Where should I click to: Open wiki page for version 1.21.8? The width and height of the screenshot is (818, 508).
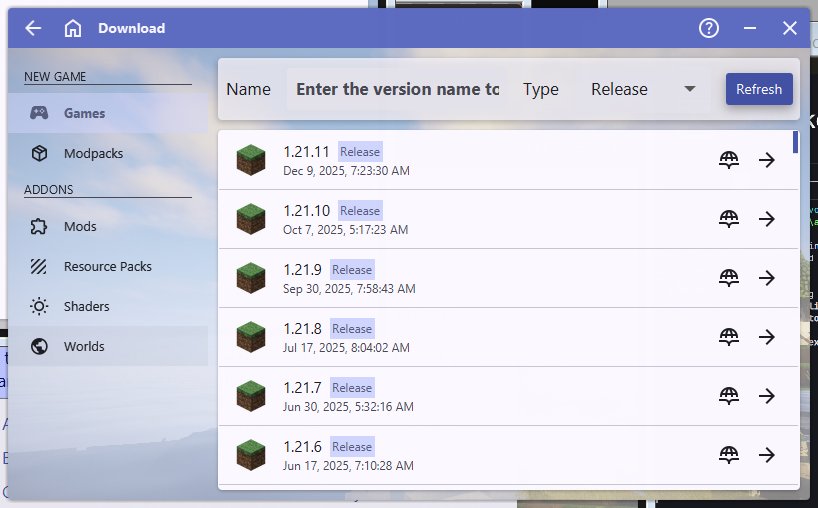coord(729,336)
